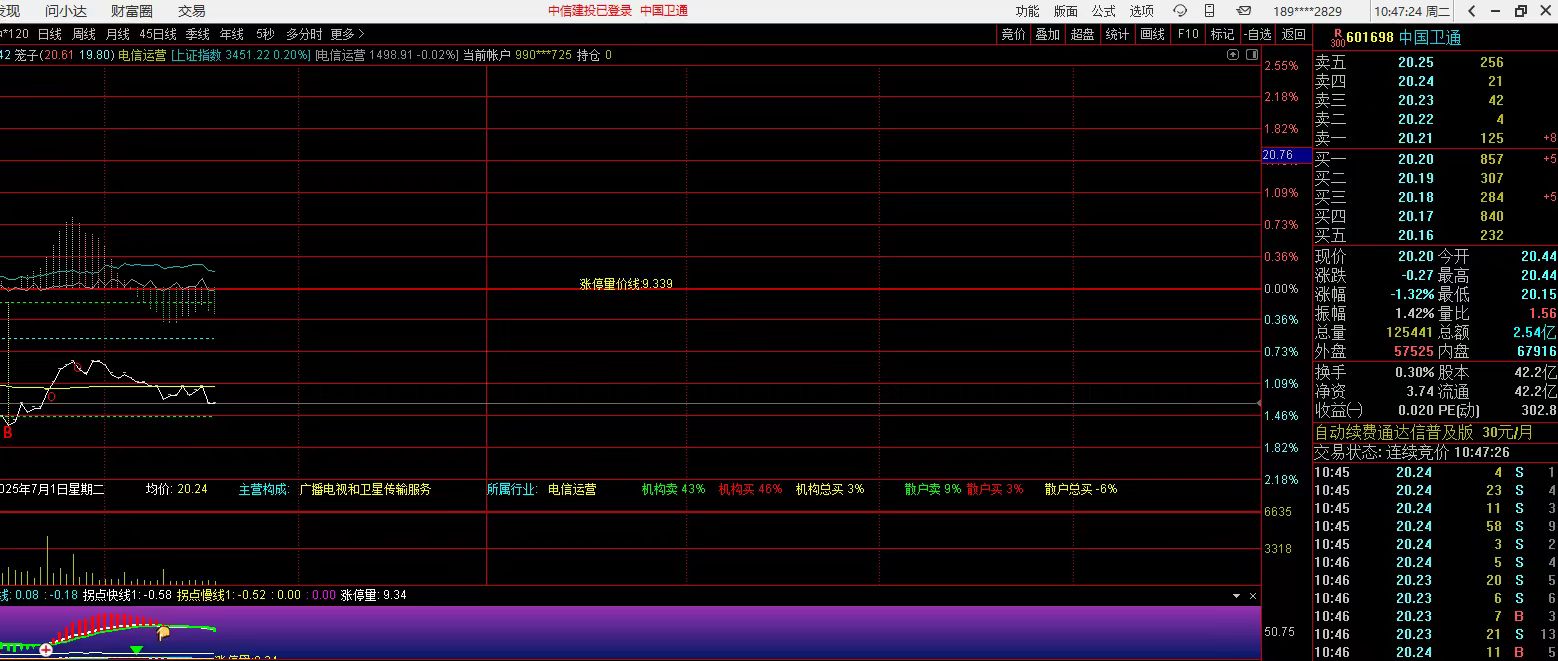Viewport: 1558px width, 661px height.
Task: Click the 竞价 button
Action: click(x=1013, y=34)
